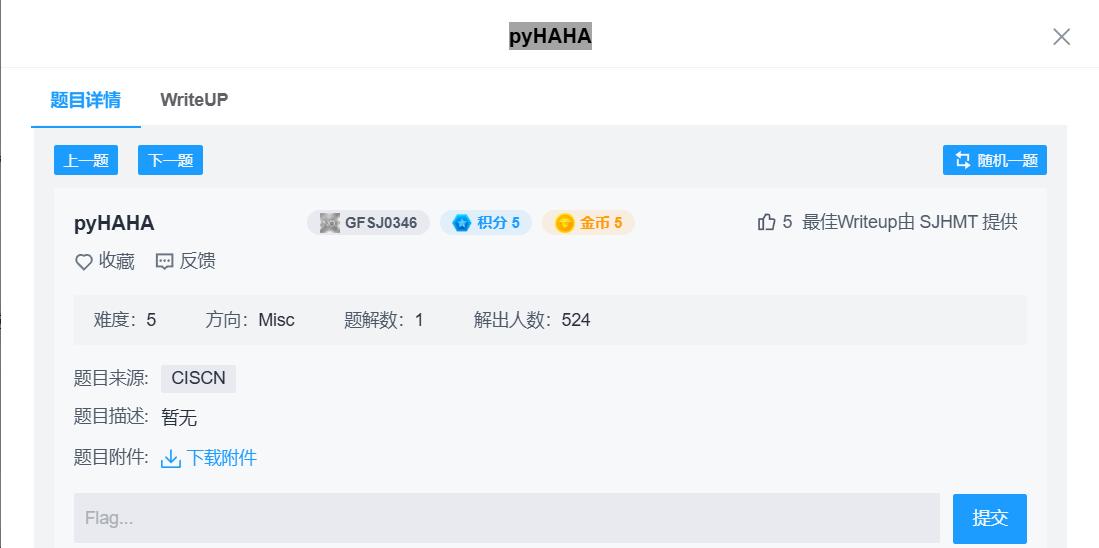Click the highlighted pyHAHA dialog title
The height and width of the screenshot is (548, 1099).
point(550,37)
